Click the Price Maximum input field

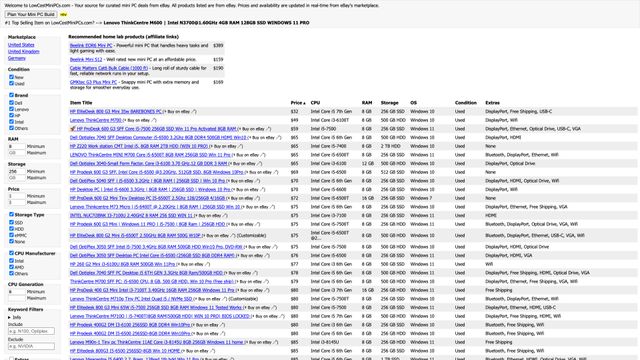(16, 202)
